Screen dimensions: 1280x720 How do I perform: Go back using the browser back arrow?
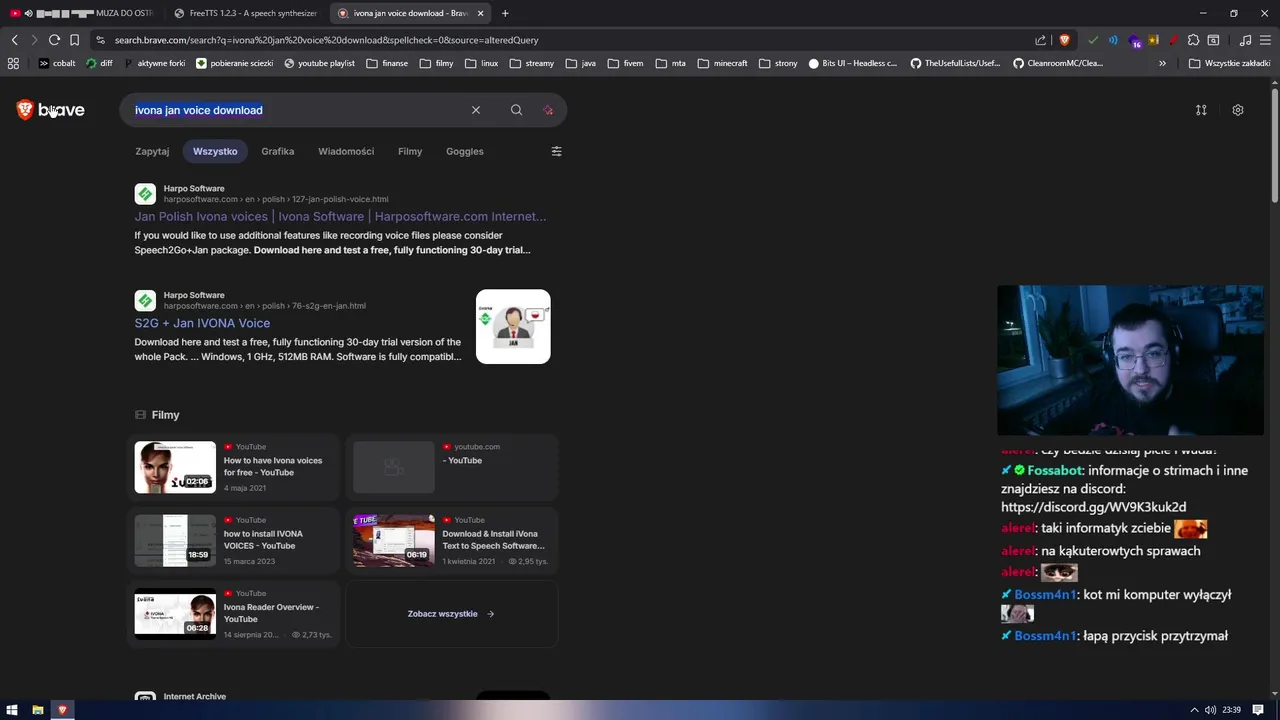[x=14, y=40]
